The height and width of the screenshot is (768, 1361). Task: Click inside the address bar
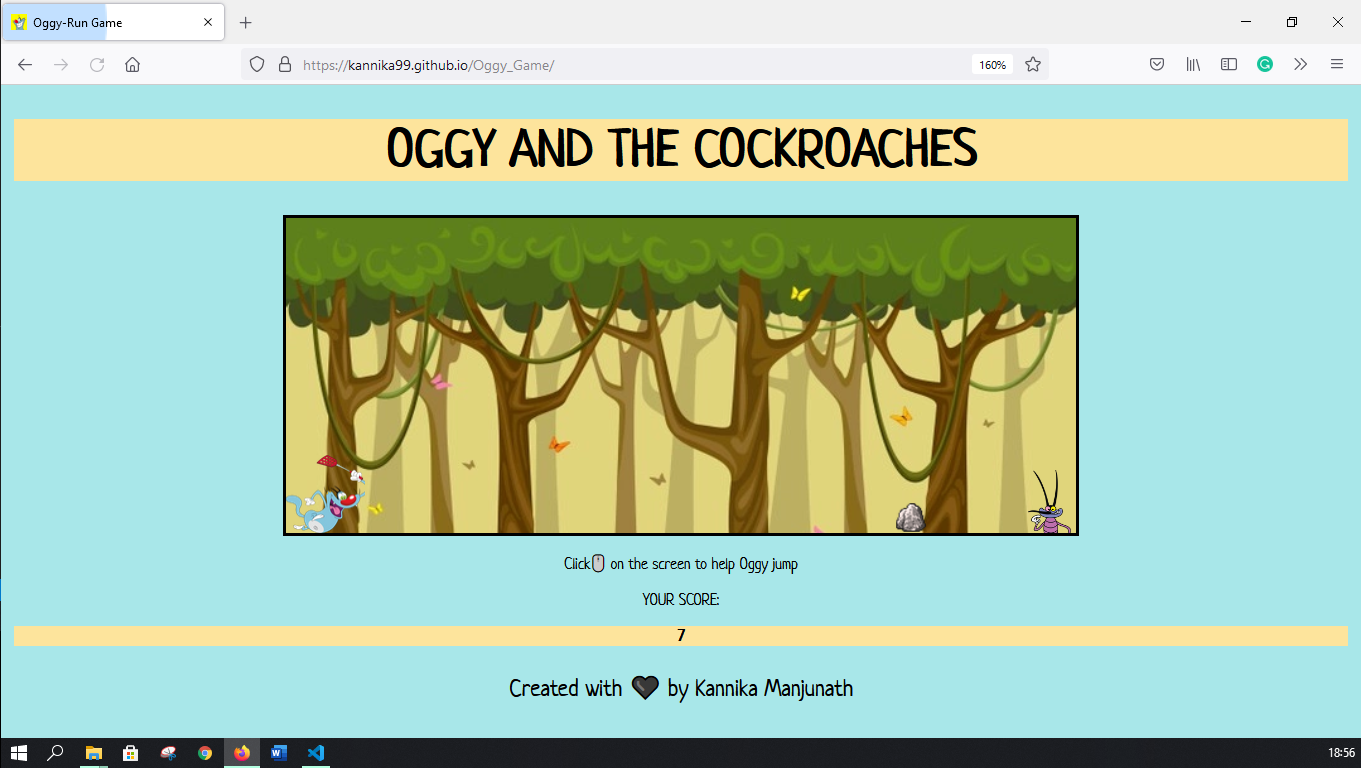pos(600,63)
